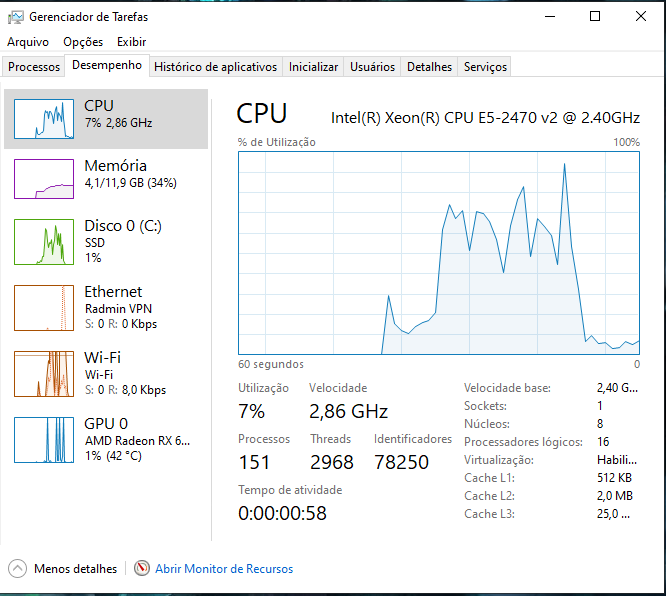This screenshot has height=596, width=666.
Task: Click the 60 segundos axis label
Action: (271, 364)
